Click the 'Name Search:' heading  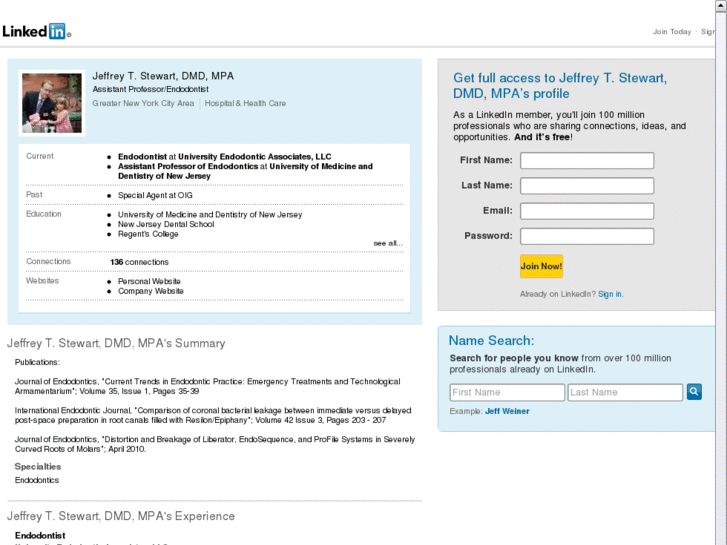(x=491, y=340)
